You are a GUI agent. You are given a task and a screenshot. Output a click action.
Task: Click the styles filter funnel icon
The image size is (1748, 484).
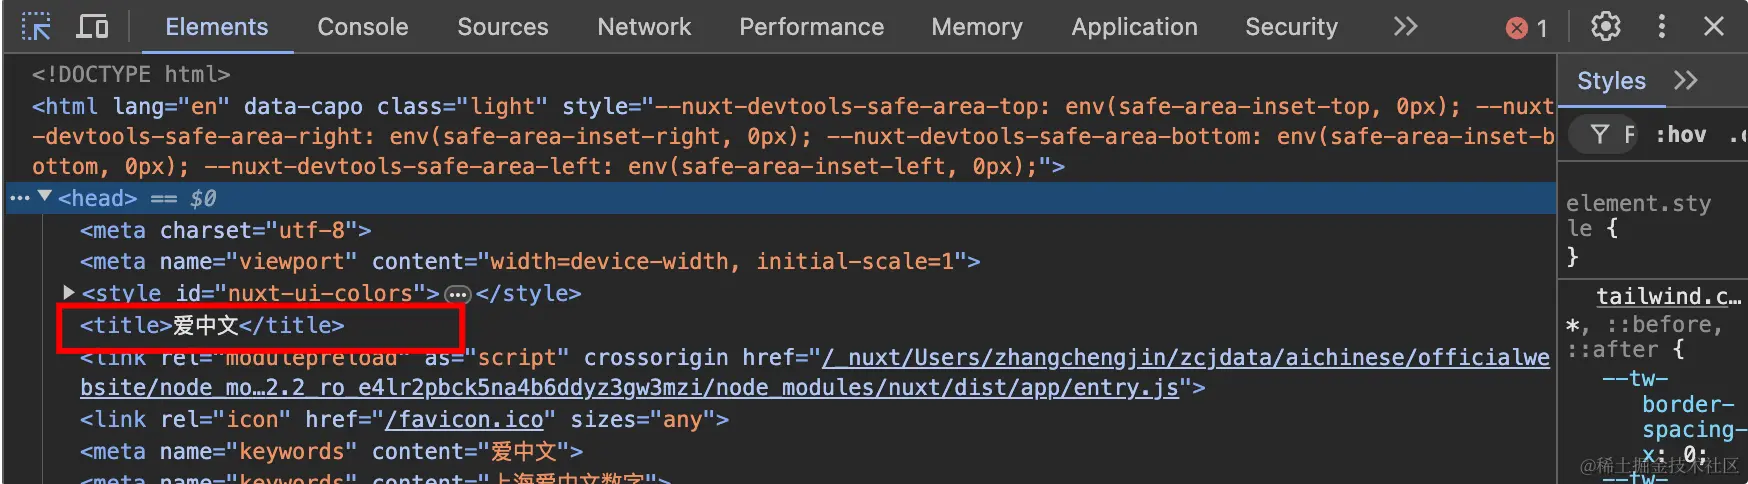(x=1600, y=134)
